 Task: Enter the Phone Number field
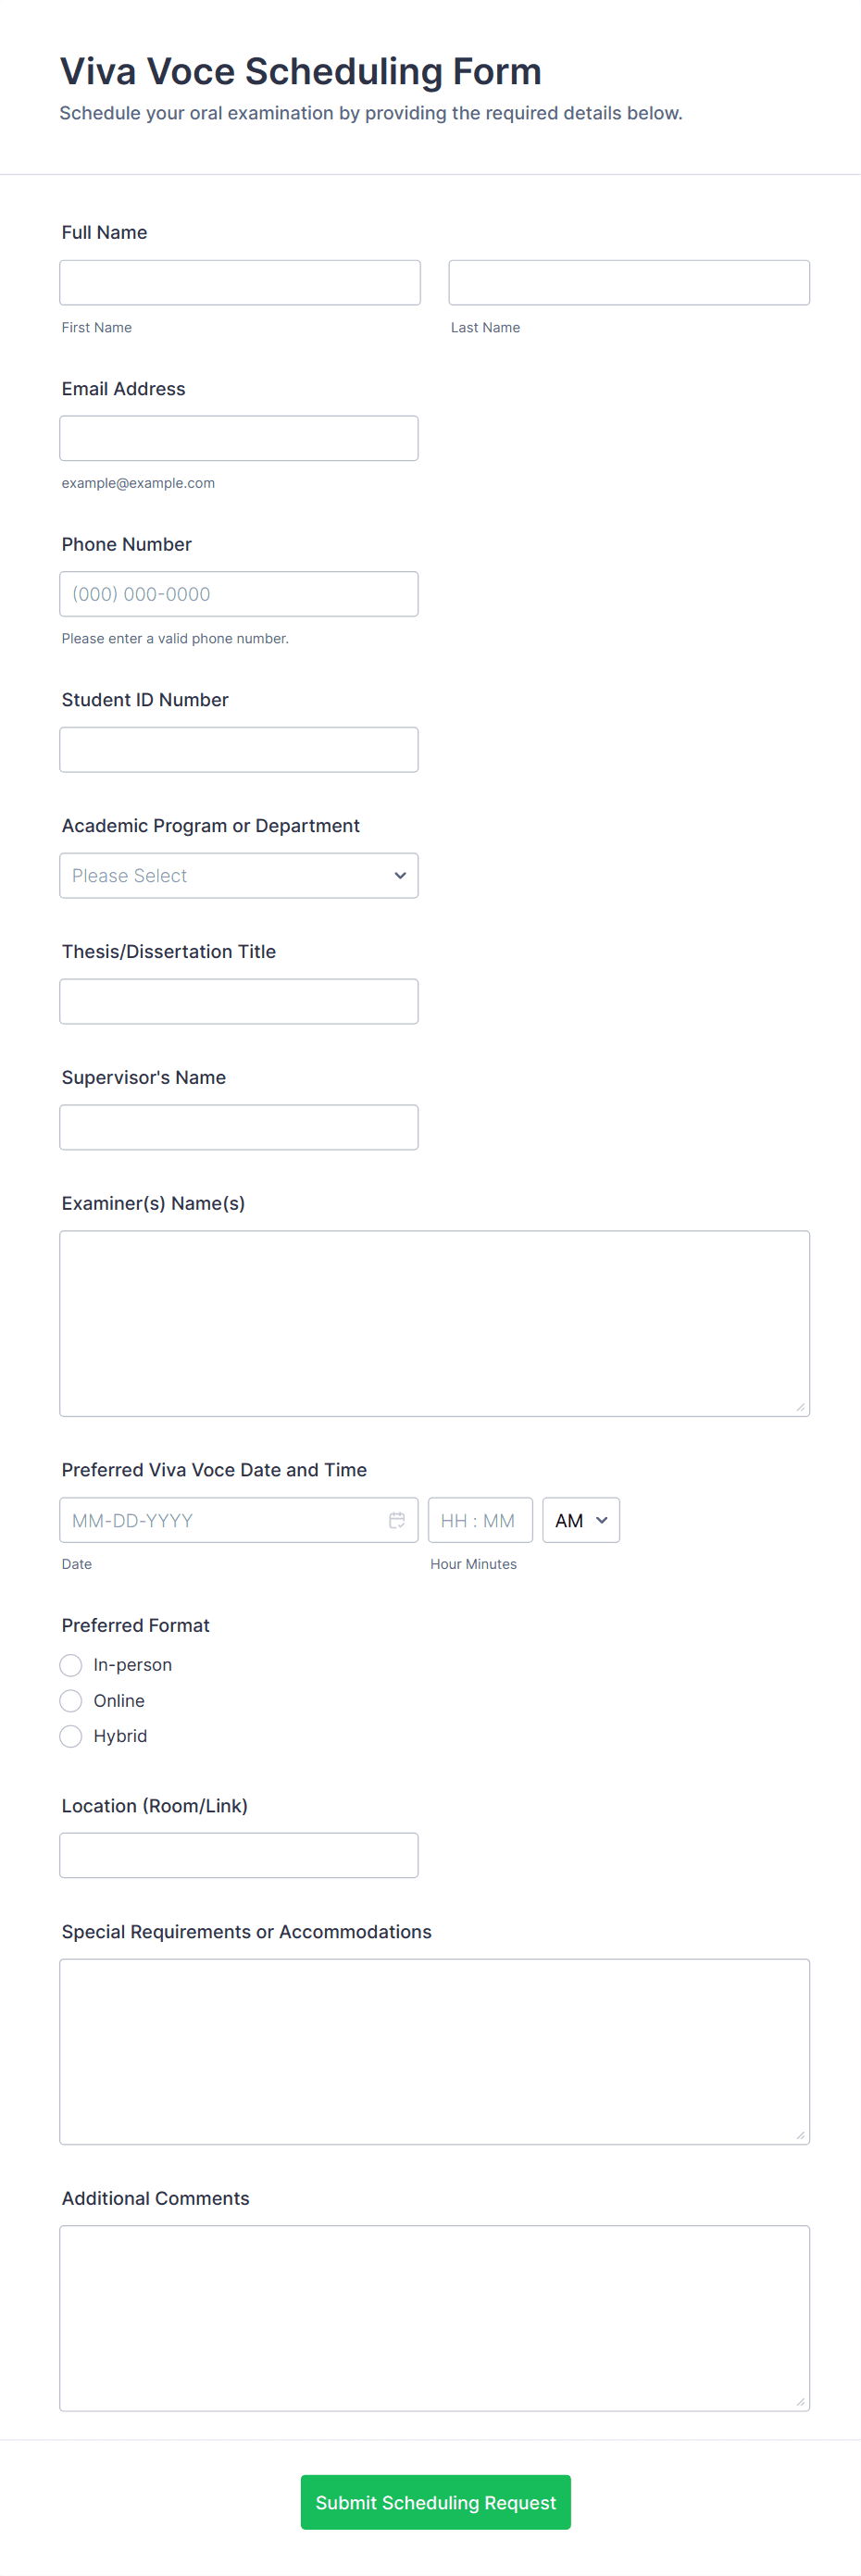click(239, 594)
